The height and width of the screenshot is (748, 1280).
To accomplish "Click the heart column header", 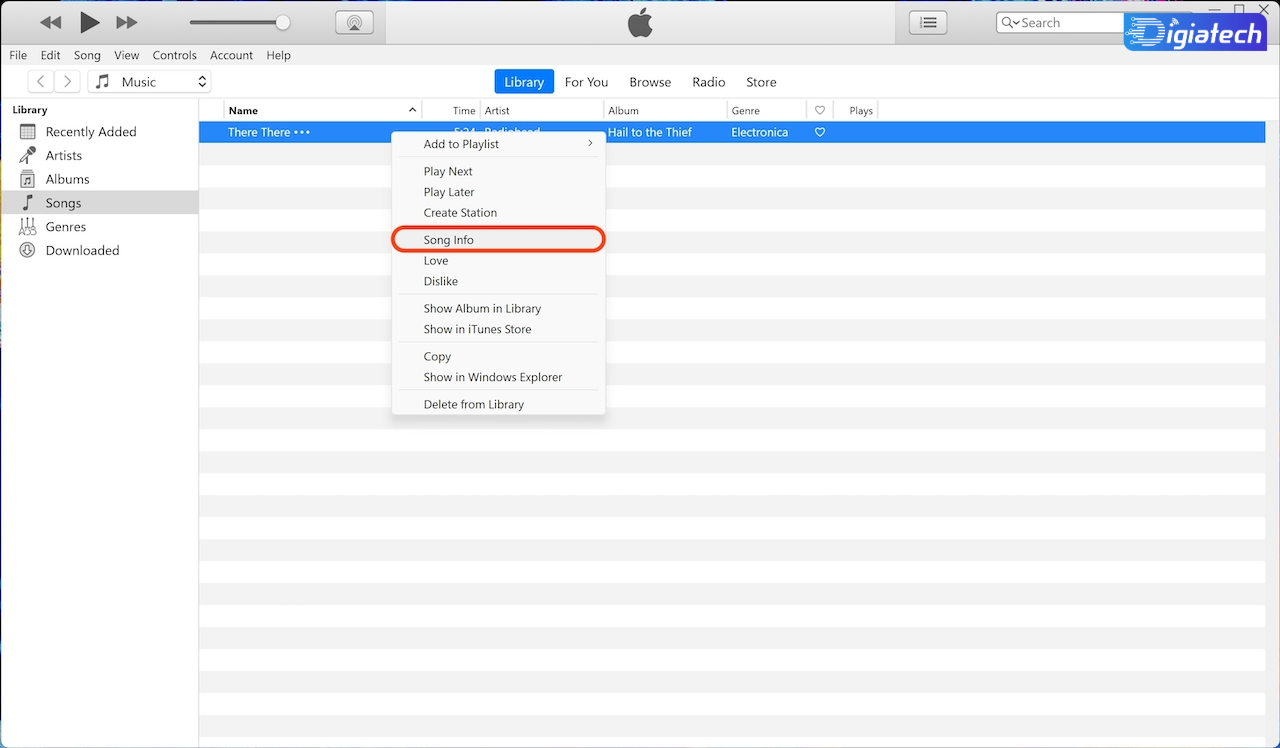I will (820, 110).
